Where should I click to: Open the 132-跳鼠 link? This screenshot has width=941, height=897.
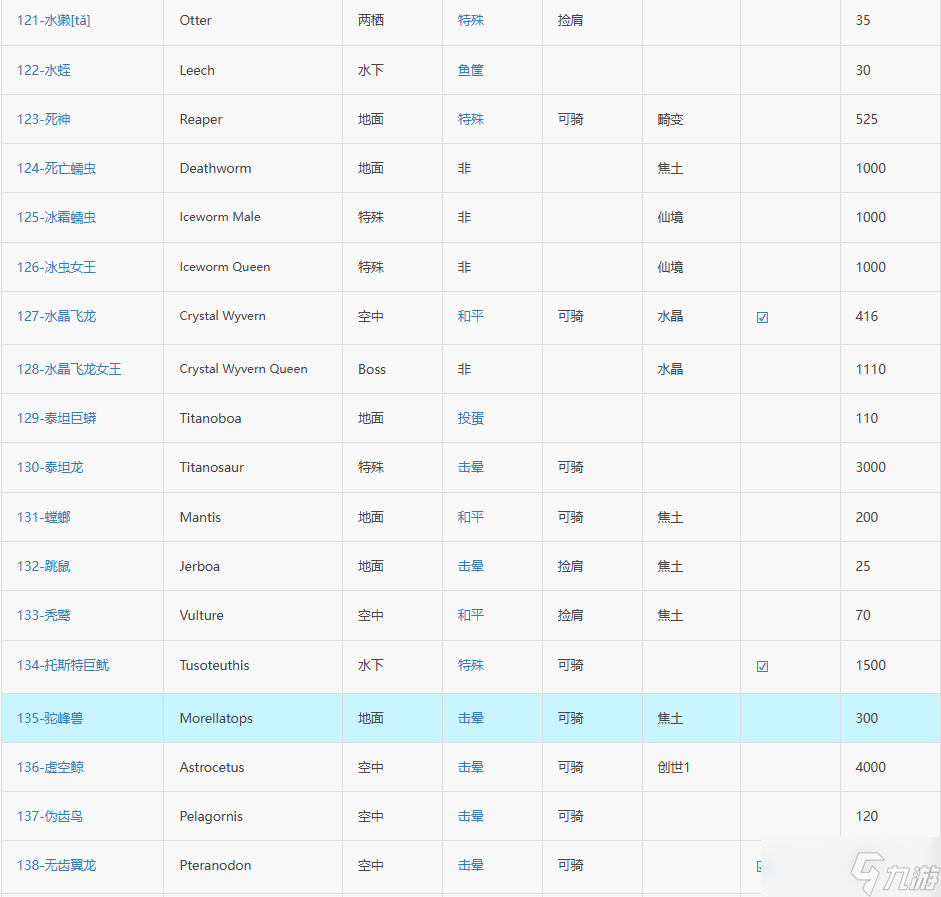44,566
